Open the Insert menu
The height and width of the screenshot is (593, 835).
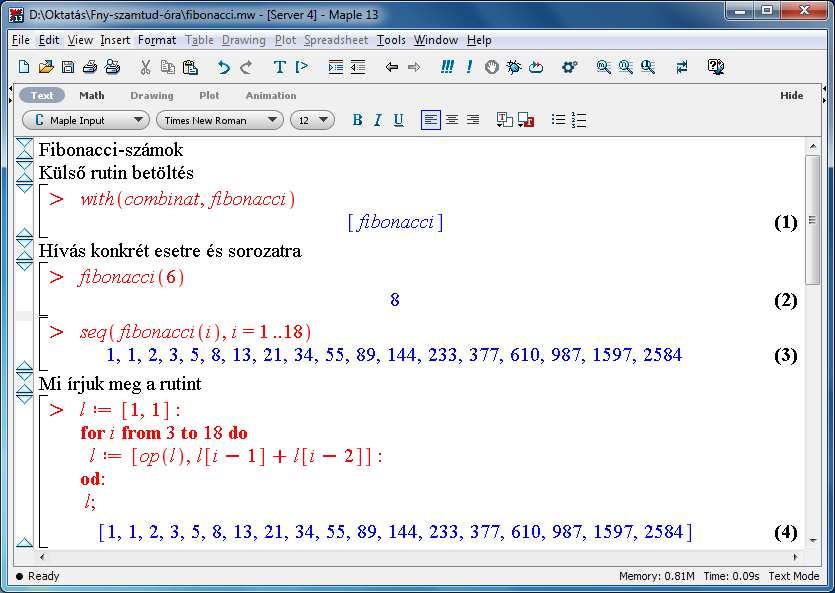point(115,40)
